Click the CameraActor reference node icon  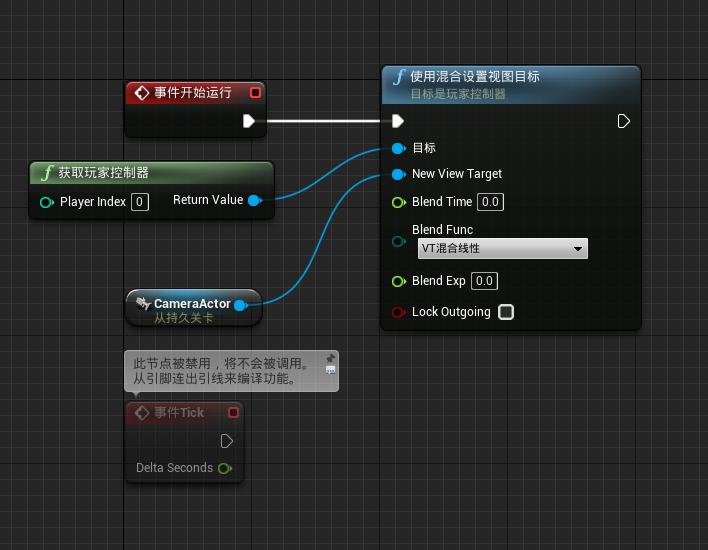tap(144, 303)
